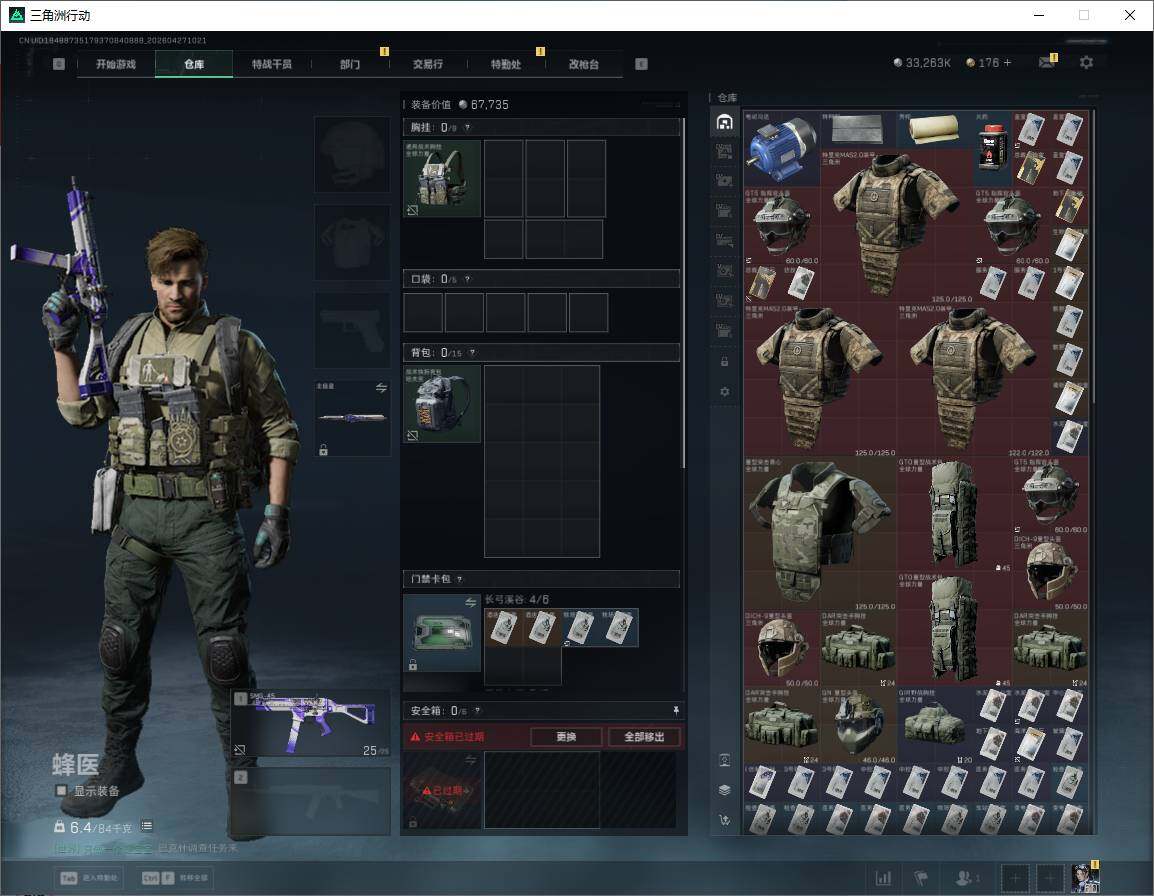Open the settings gear in top bar
1154x896 pixels.
click(x=1086, y=63)
